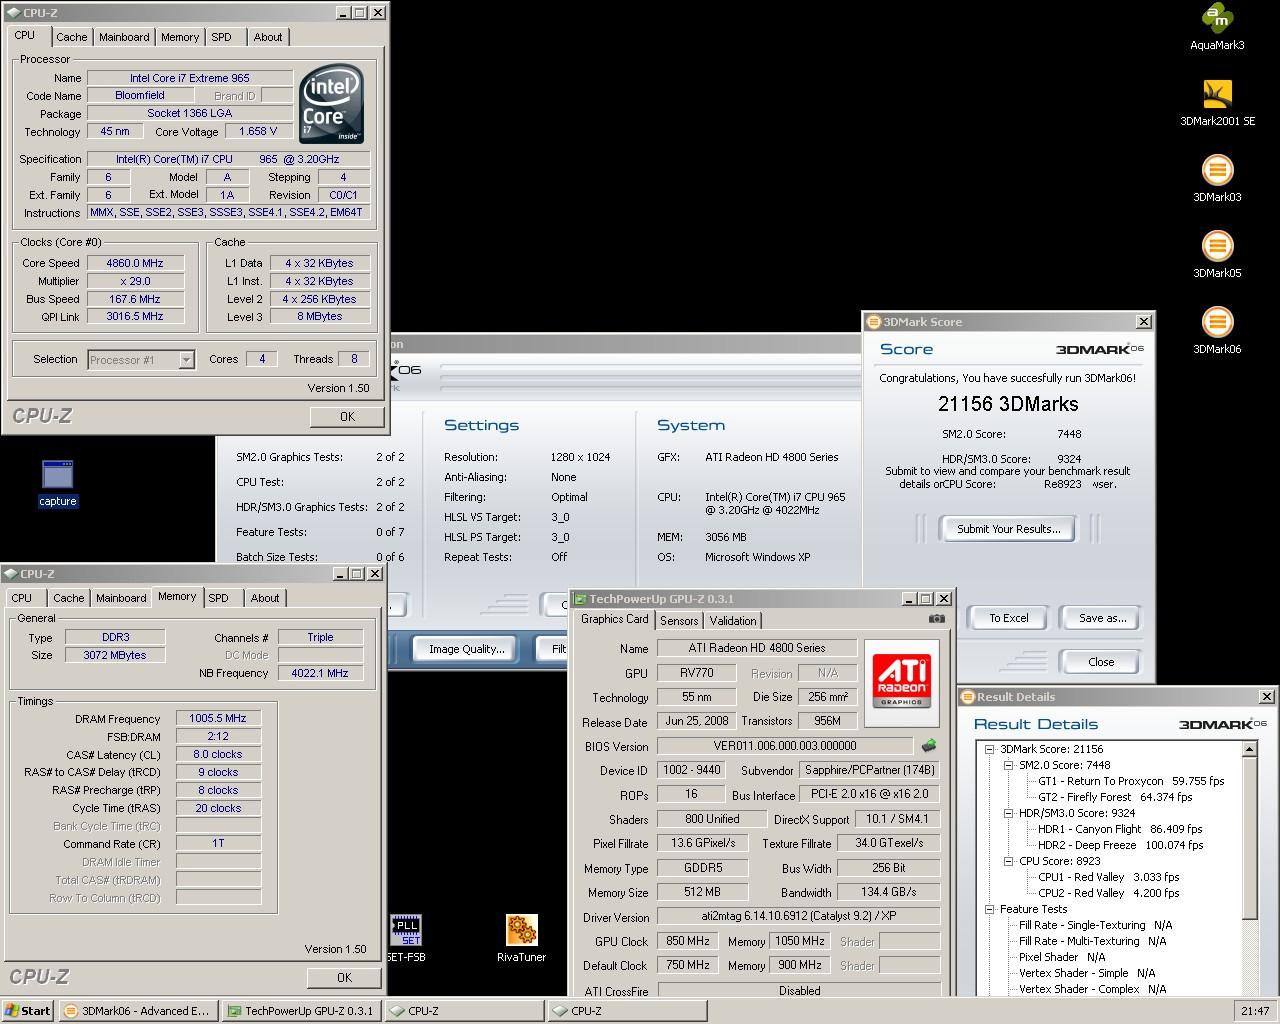Switch to 3DMark06 taskbar item
1280x1024 pixels.
coord(138,1011)
